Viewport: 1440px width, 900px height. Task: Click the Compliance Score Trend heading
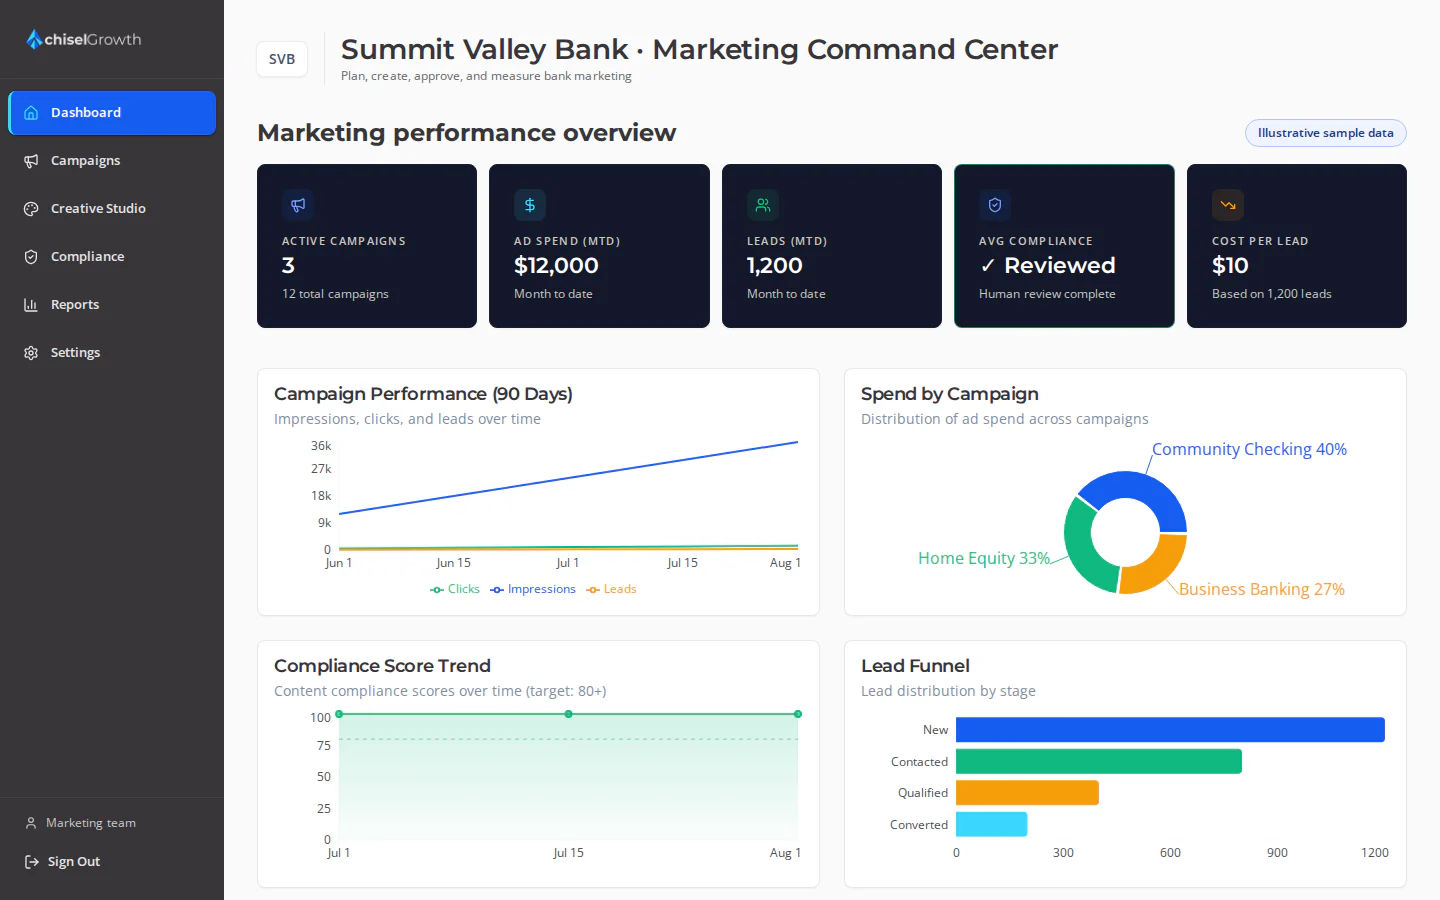click(x=382, y=666)
